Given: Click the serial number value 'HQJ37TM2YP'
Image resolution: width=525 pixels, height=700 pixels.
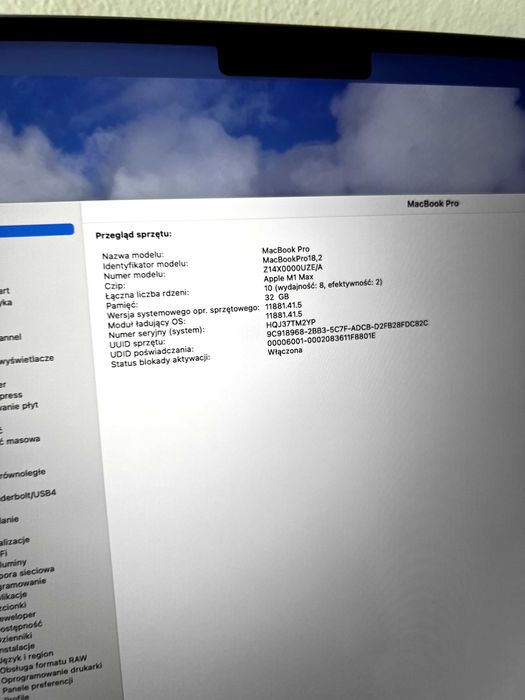Looking at the screenshot, I should (x=291, y=323).
